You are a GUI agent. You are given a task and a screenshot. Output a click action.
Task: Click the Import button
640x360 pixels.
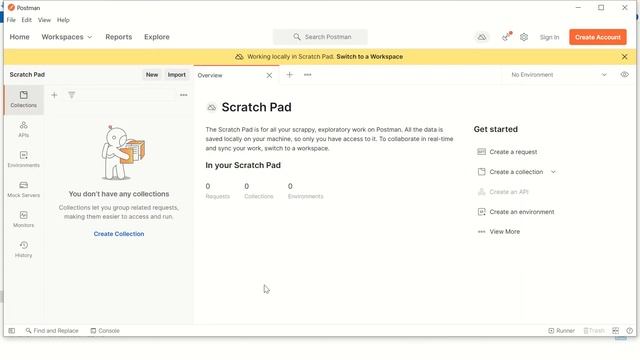pos(177,75)
